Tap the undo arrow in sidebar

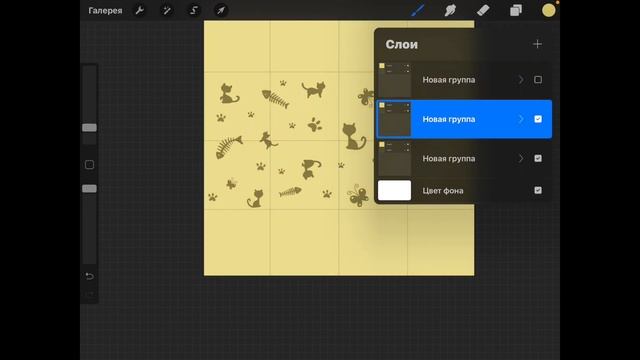click(89, 276)
